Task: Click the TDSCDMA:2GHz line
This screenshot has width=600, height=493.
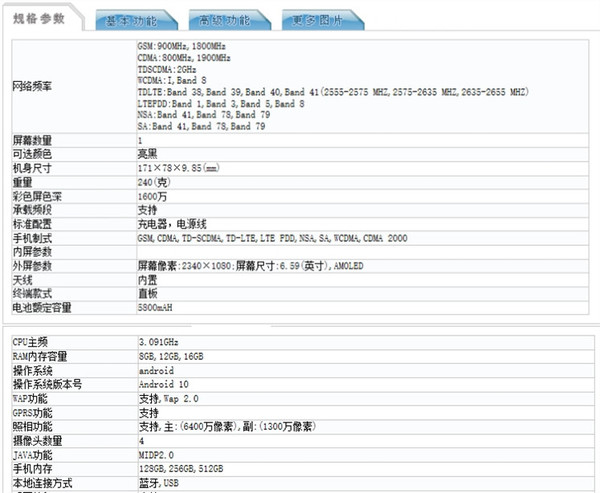Action: pyautogui.click(x=167, y=69)
